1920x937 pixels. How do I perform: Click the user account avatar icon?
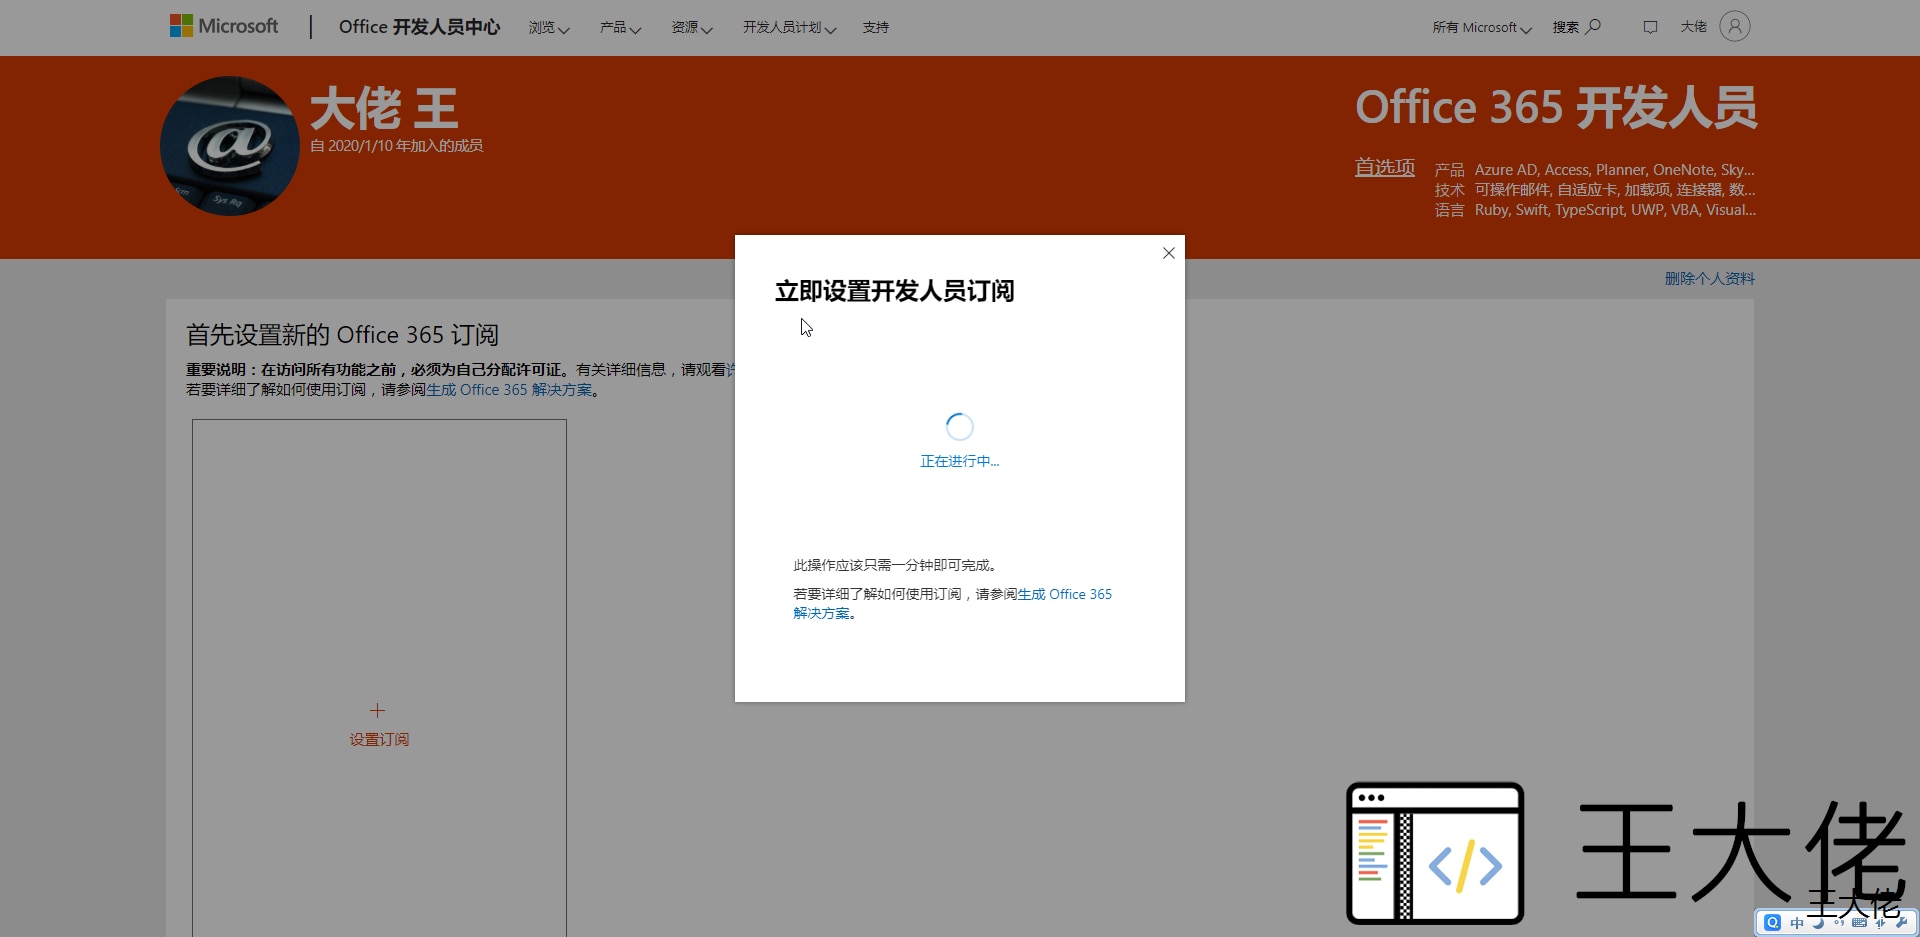[x=1735, y=26]
